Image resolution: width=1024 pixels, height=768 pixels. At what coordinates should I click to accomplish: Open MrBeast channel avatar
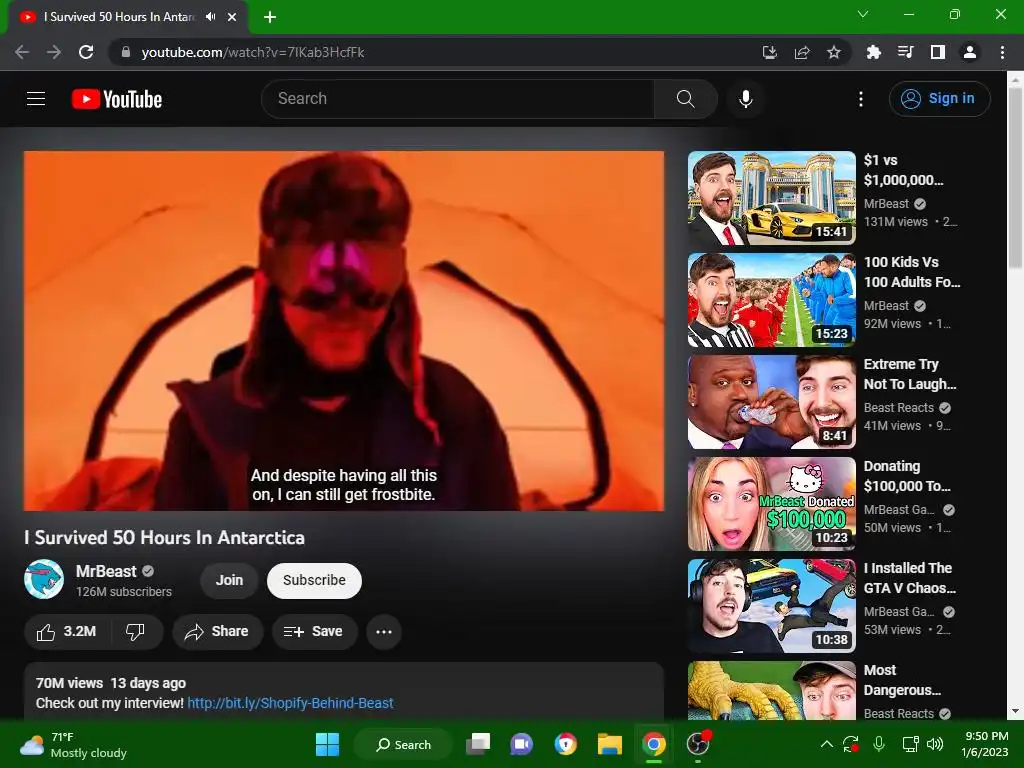(44, 579)
